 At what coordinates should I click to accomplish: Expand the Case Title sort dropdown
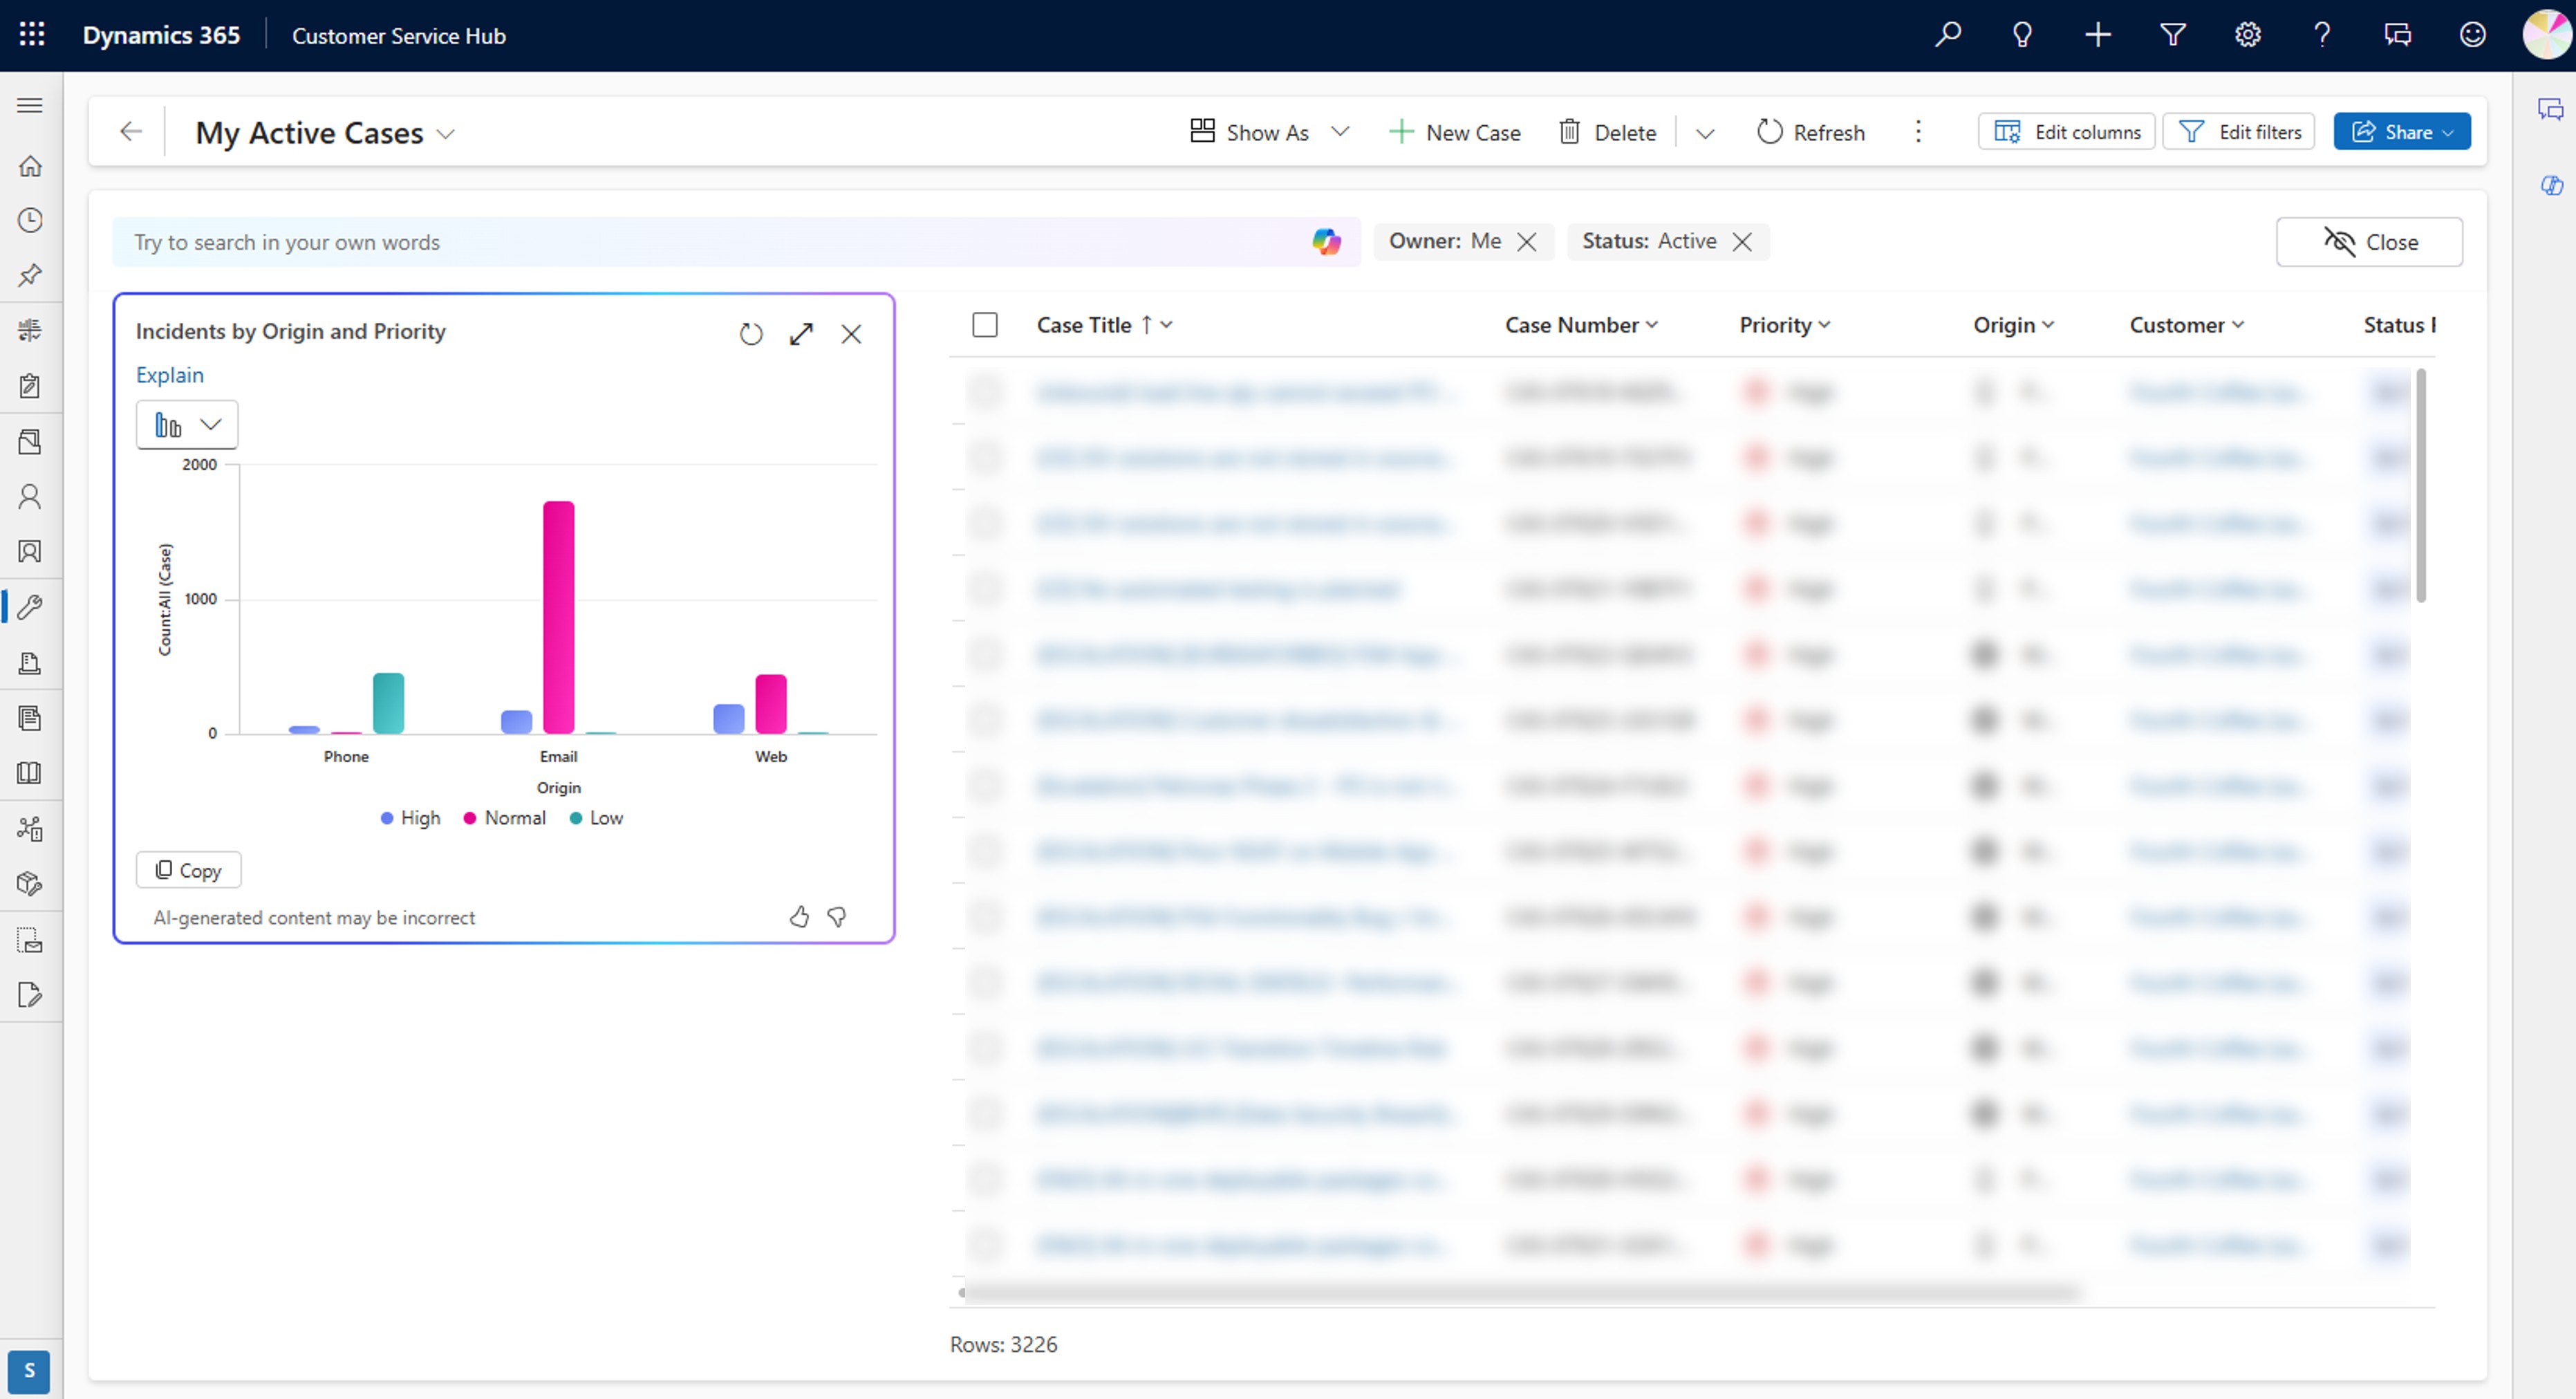coord(1166,324)
